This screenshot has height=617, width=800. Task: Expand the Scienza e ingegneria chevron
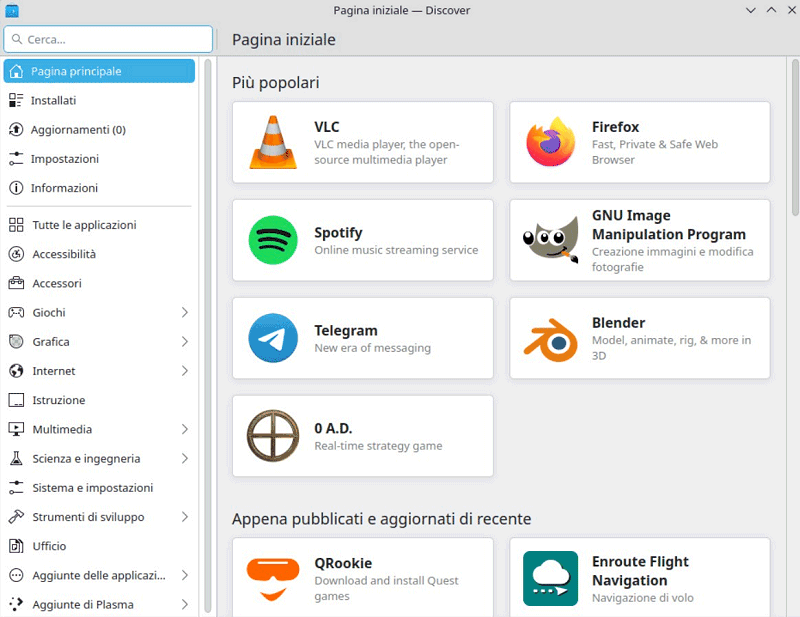tap(185, 458)
